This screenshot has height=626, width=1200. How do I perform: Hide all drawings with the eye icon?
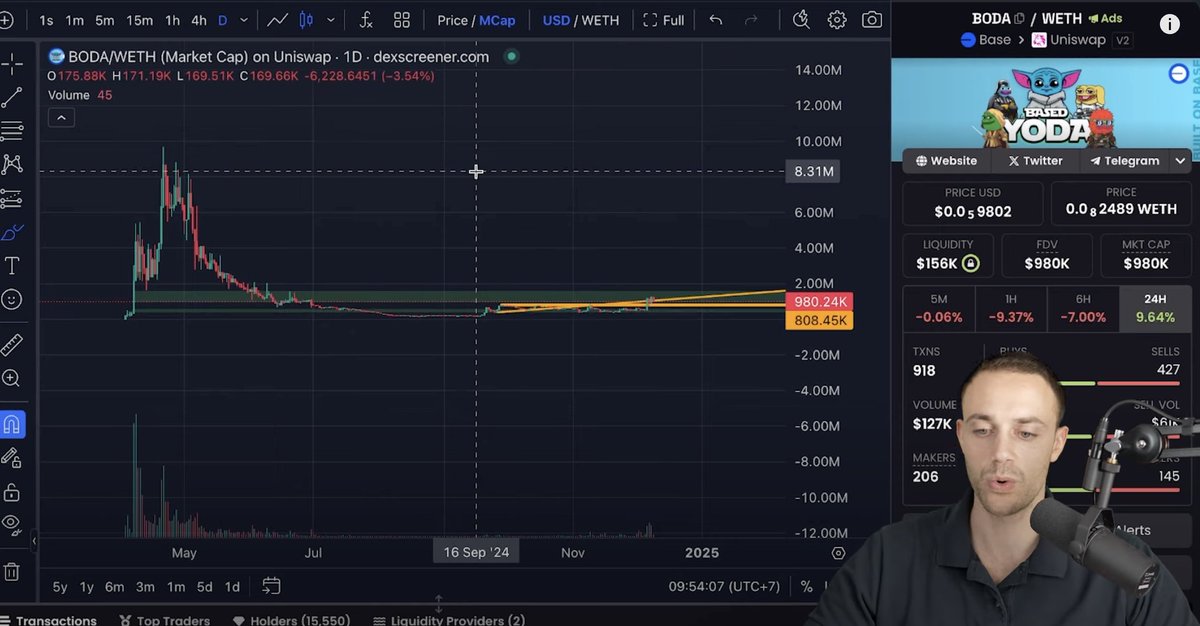pyautogui.click(x=12, y=524)
